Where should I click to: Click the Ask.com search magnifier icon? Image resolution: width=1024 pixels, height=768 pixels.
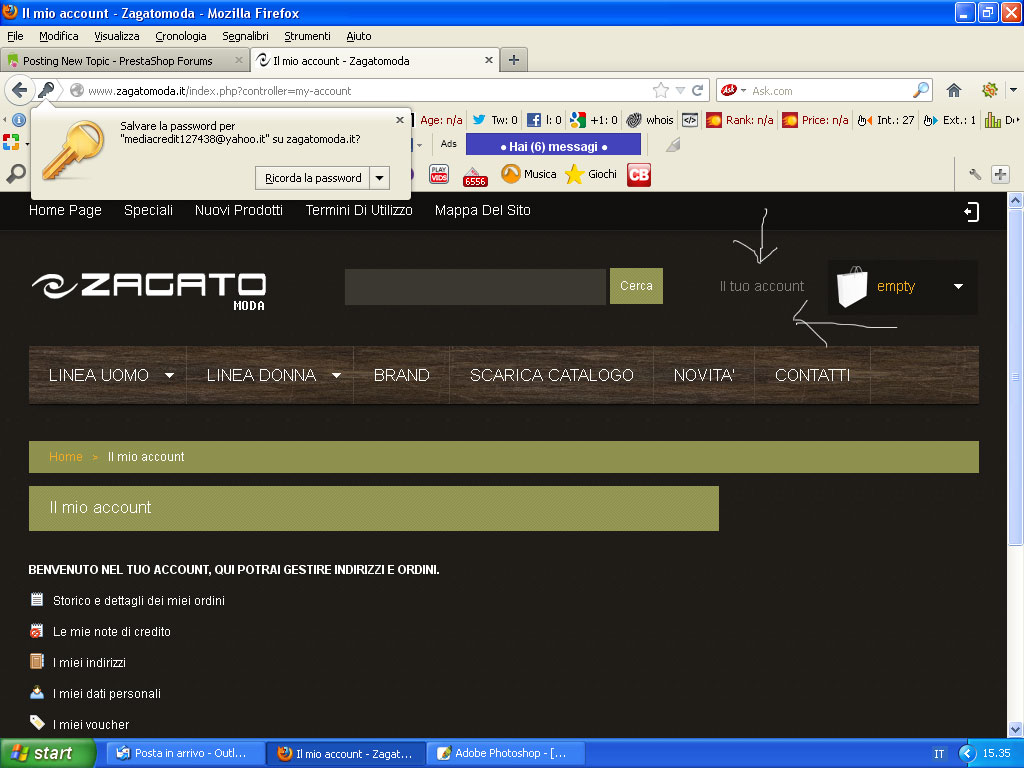(x=920, y=90)
